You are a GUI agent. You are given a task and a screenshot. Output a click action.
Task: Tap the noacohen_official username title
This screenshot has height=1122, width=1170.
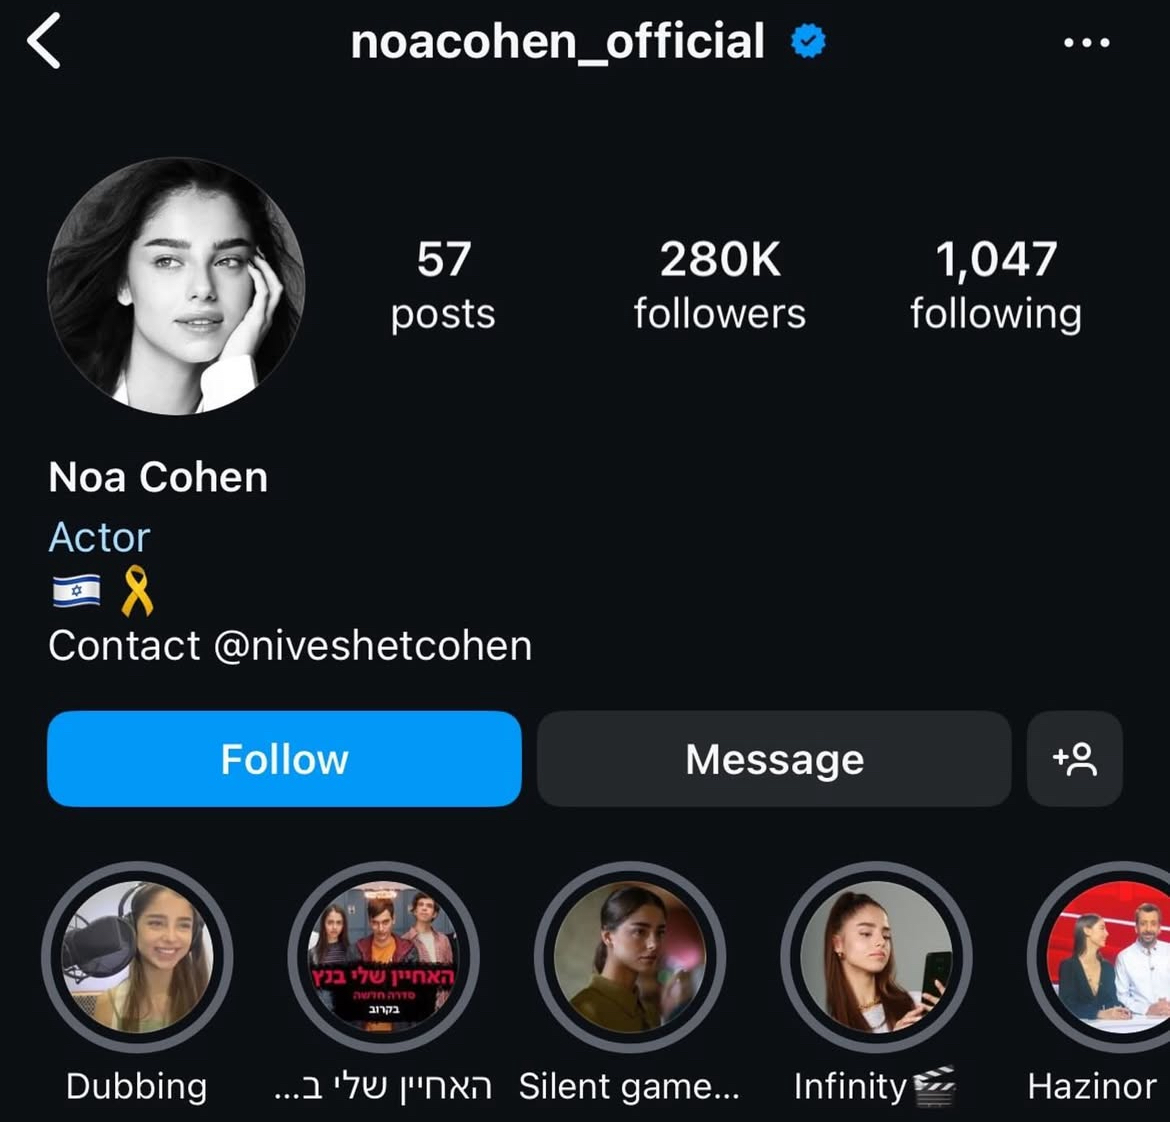tap(558, 41)
